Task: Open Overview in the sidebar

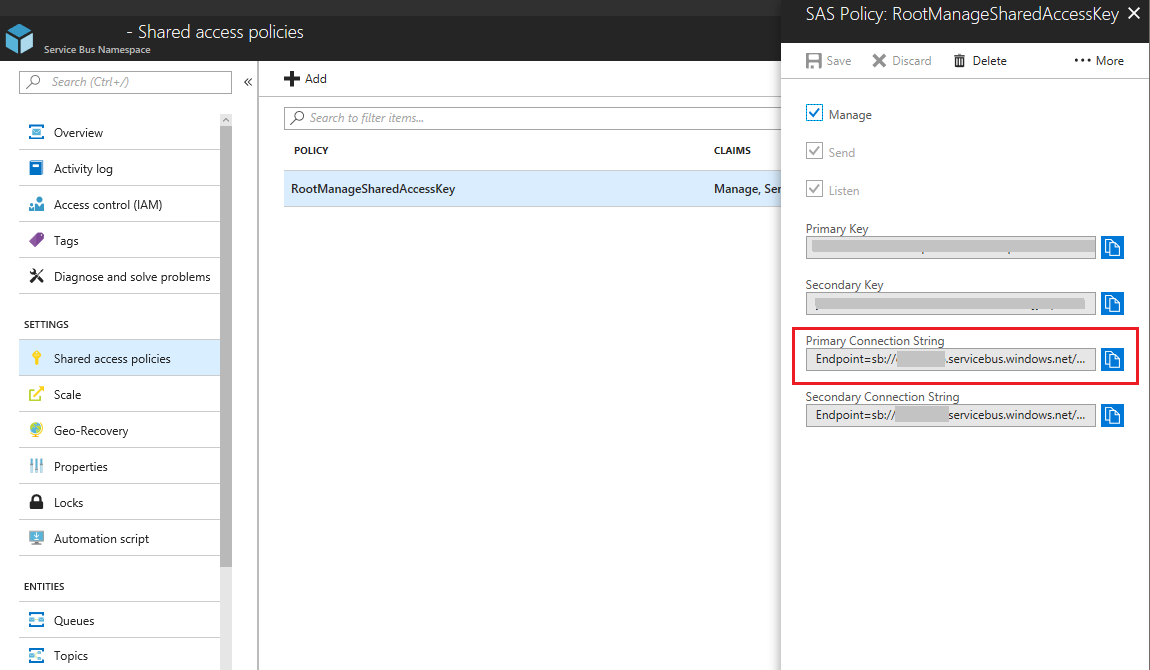Action: click(x=120, y=132)
